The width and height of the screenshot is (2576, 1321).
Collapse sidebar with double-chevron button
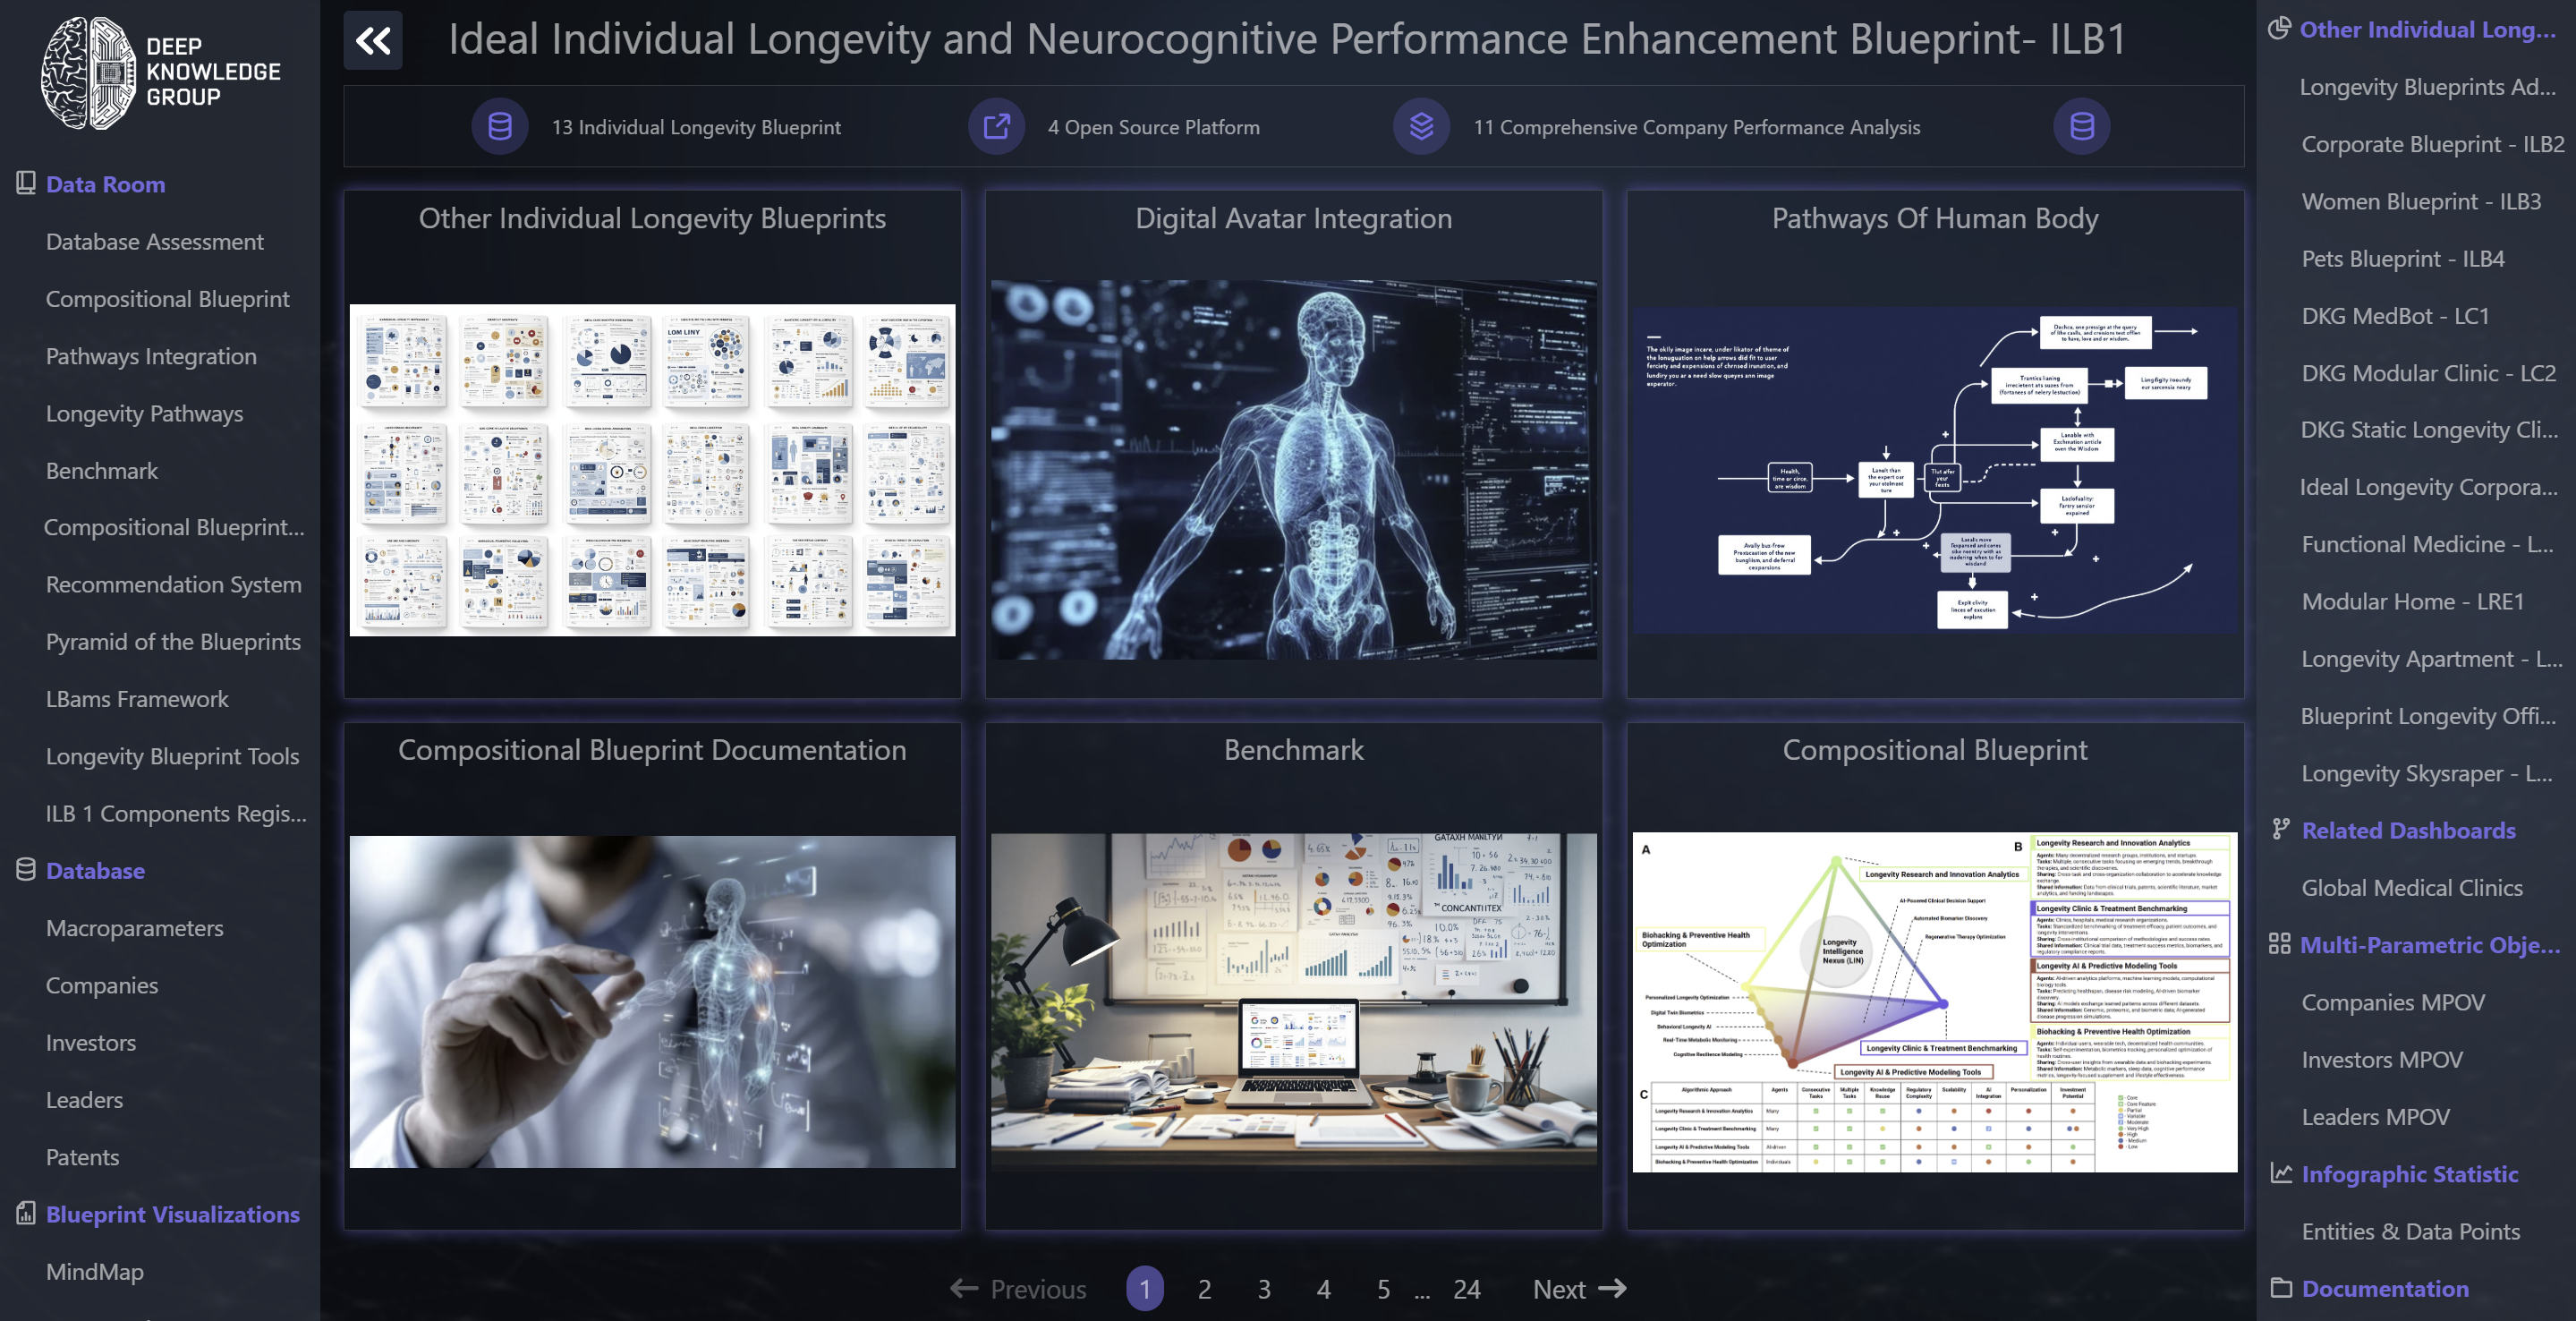(372, 41)
